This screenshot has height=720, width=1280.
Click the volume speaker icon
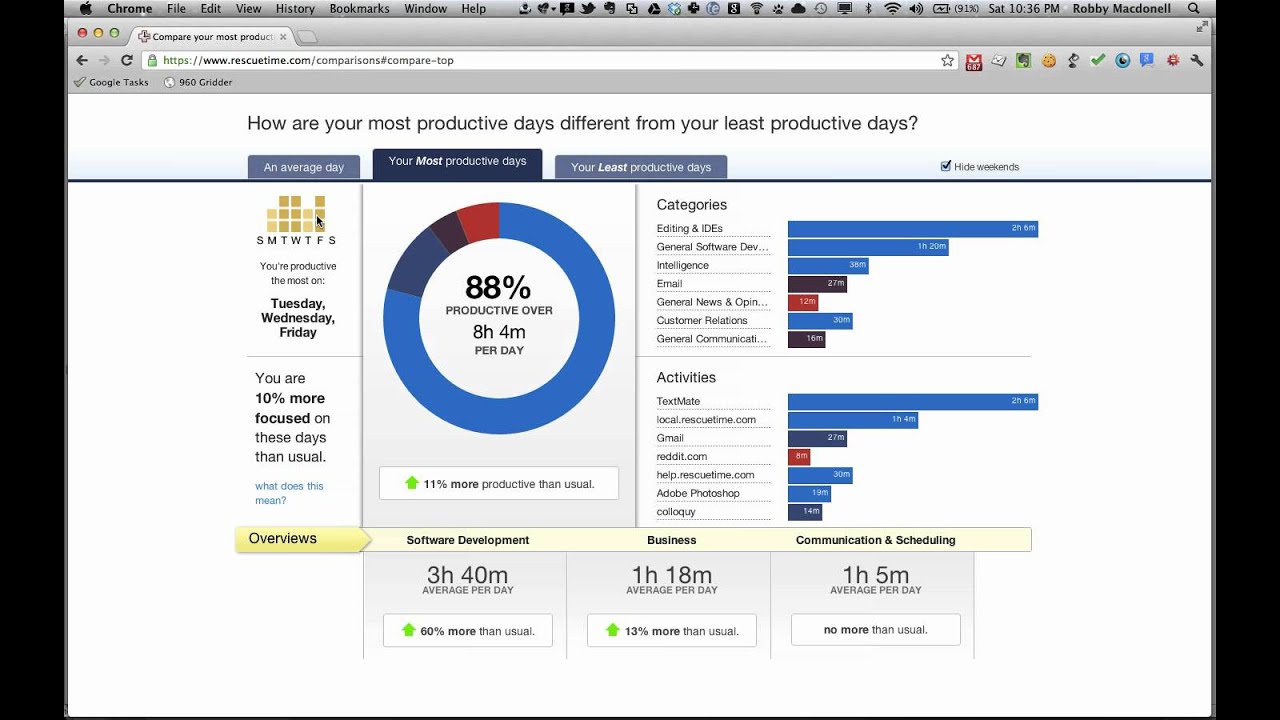[916, 8]
